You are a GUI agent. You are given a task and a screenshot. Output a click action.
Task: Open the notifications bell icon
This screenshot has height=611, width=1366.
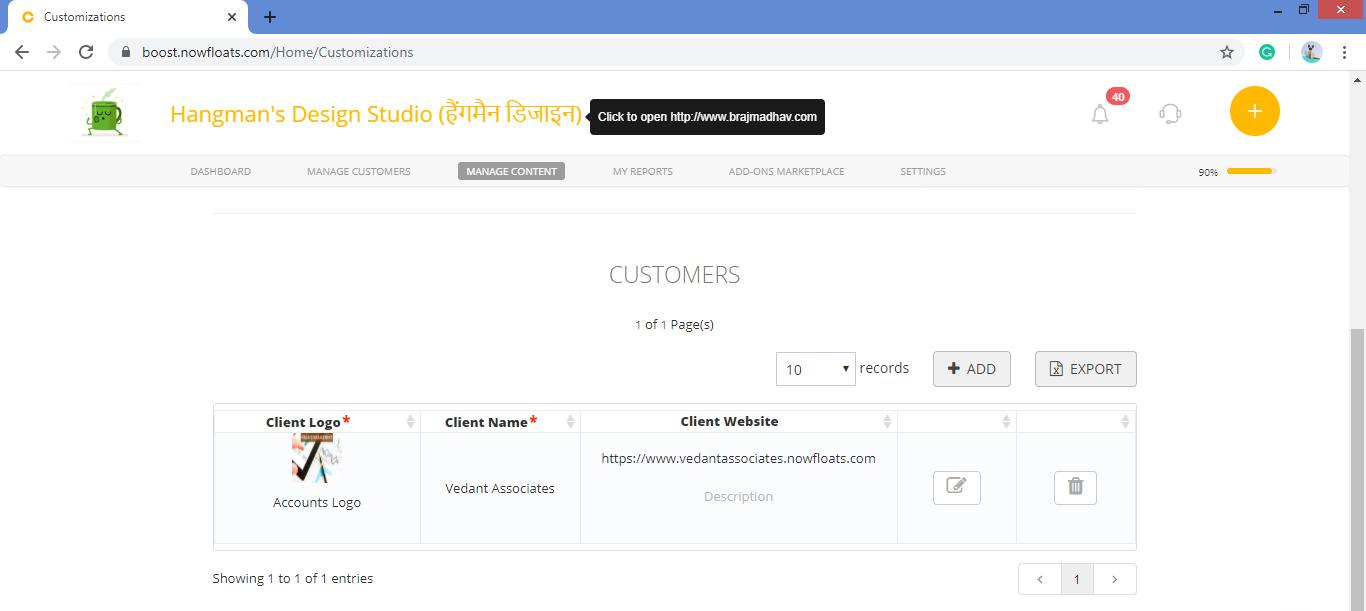point(1100,114)
